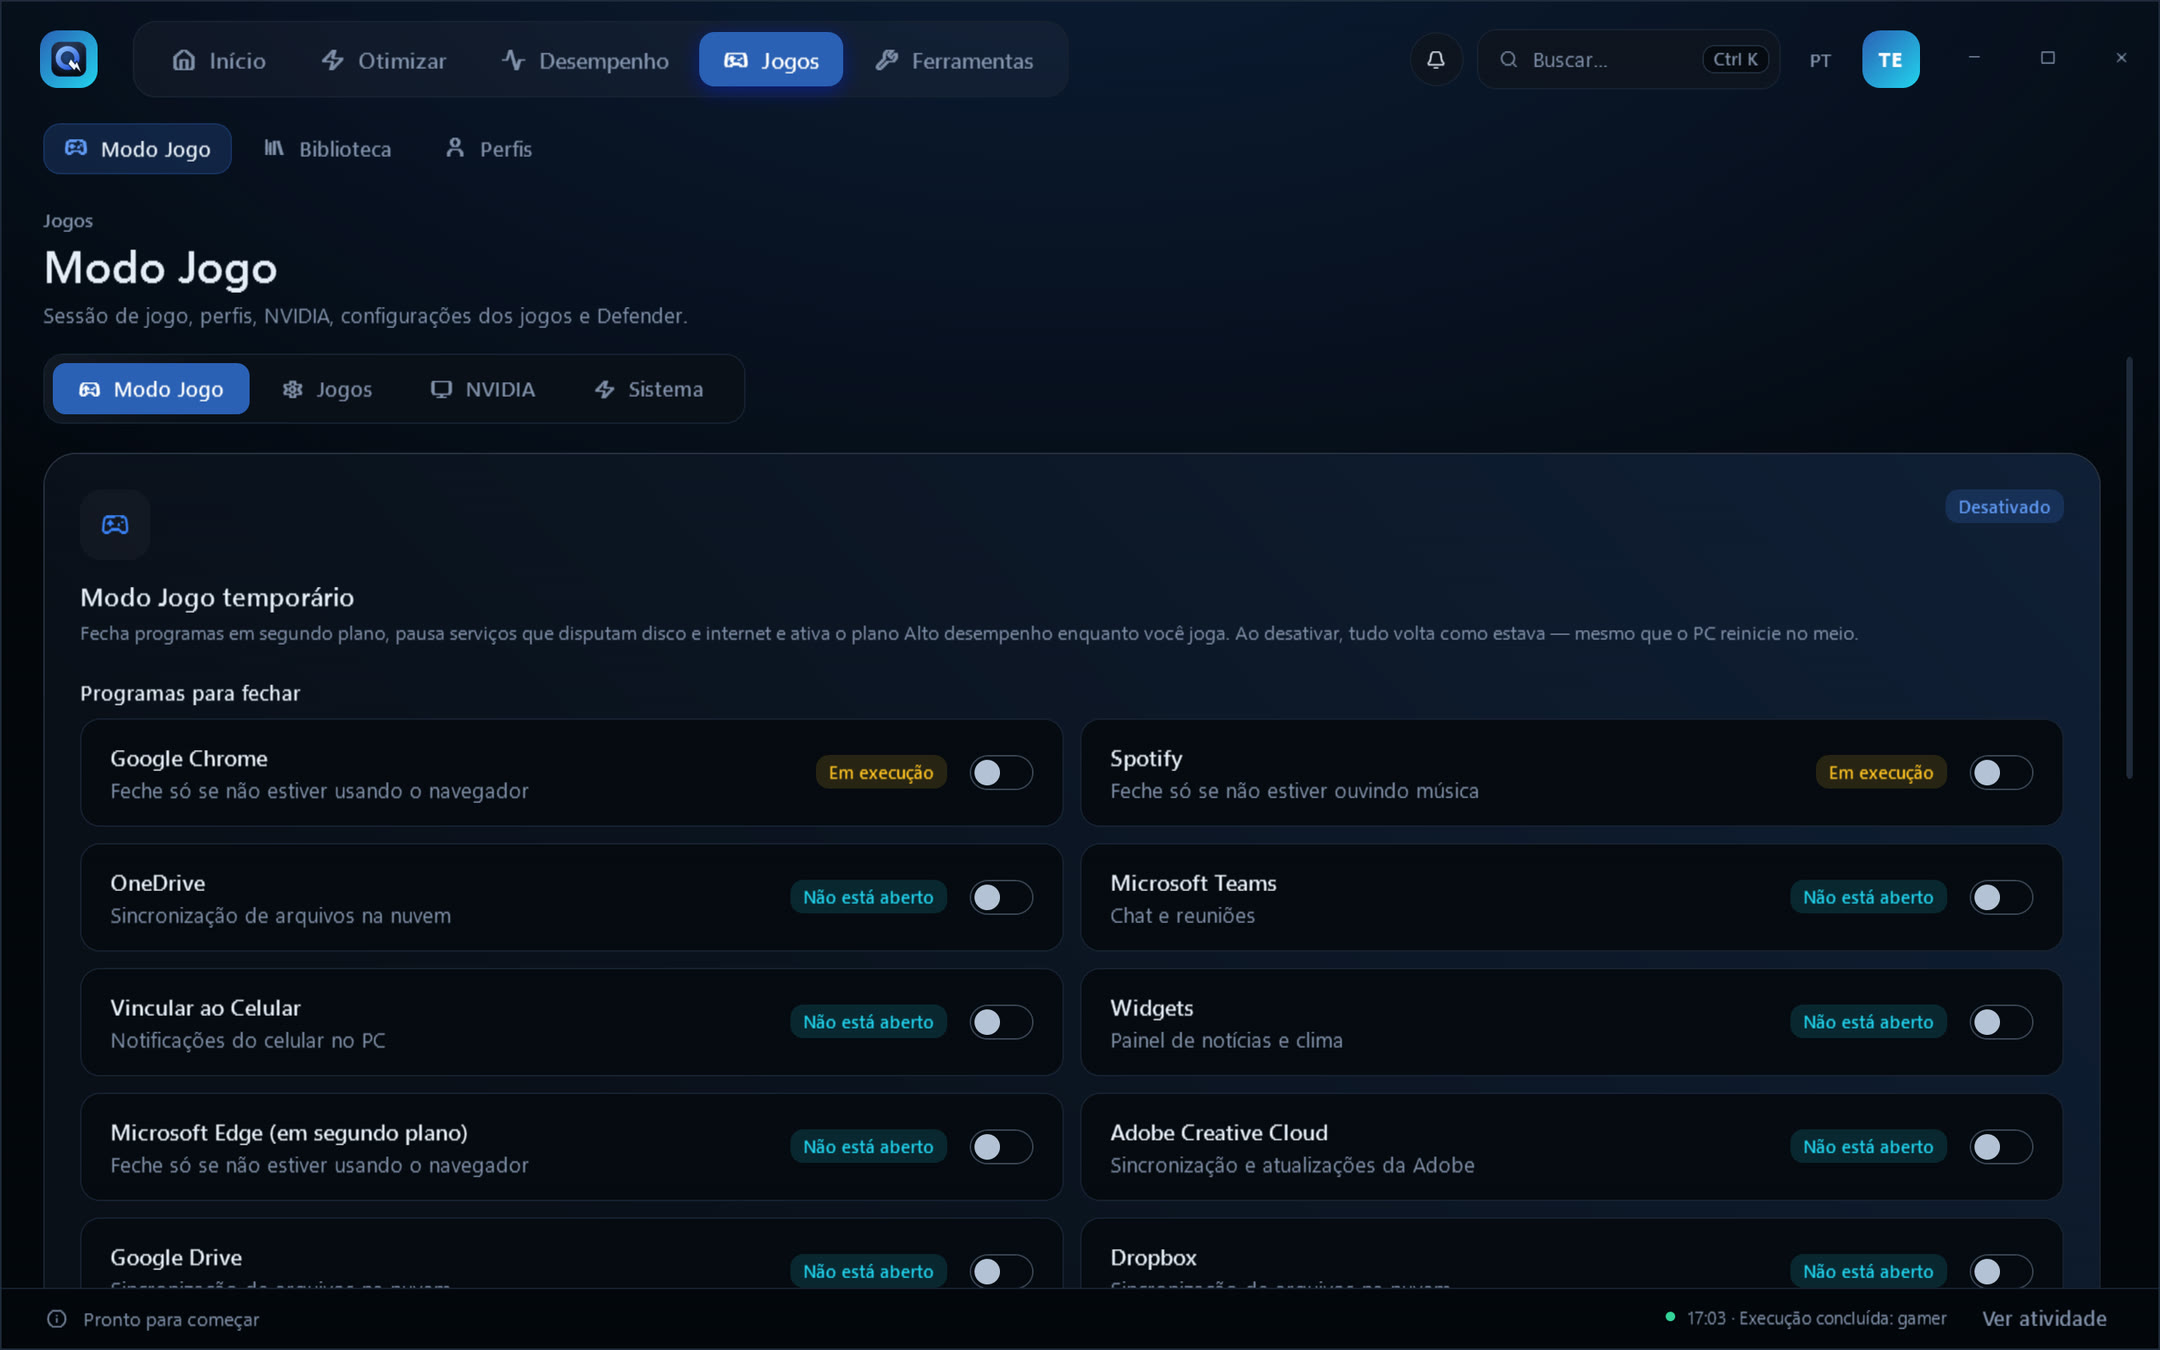Click the search magnifier icon
Viewport: 2160px width, 1350px height.
(x=1508, y=59)
